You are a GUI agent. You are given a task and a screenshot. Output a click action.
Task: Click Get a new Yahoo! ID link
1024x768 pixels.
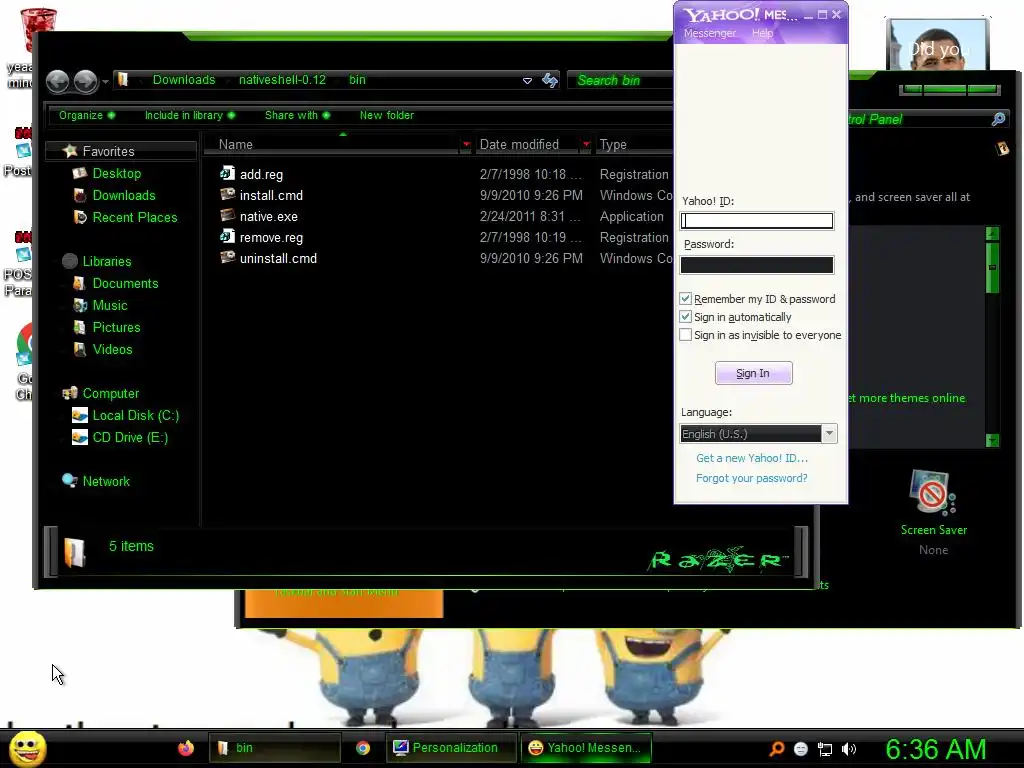point(752,458)
